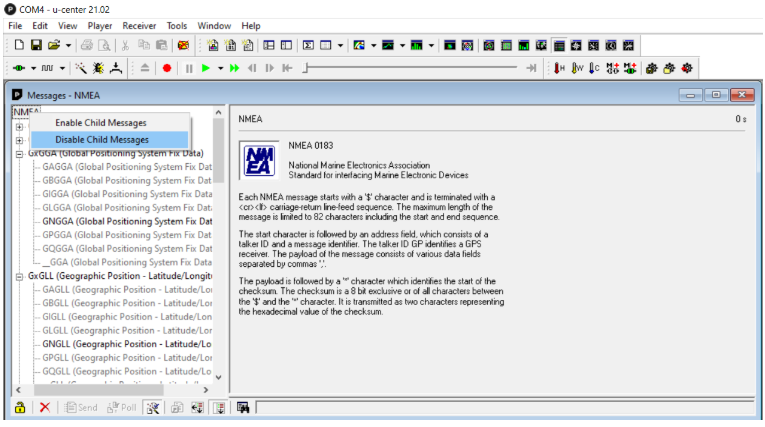Click the gear with red arrow icon
The image size is (765, 427).
687,68
